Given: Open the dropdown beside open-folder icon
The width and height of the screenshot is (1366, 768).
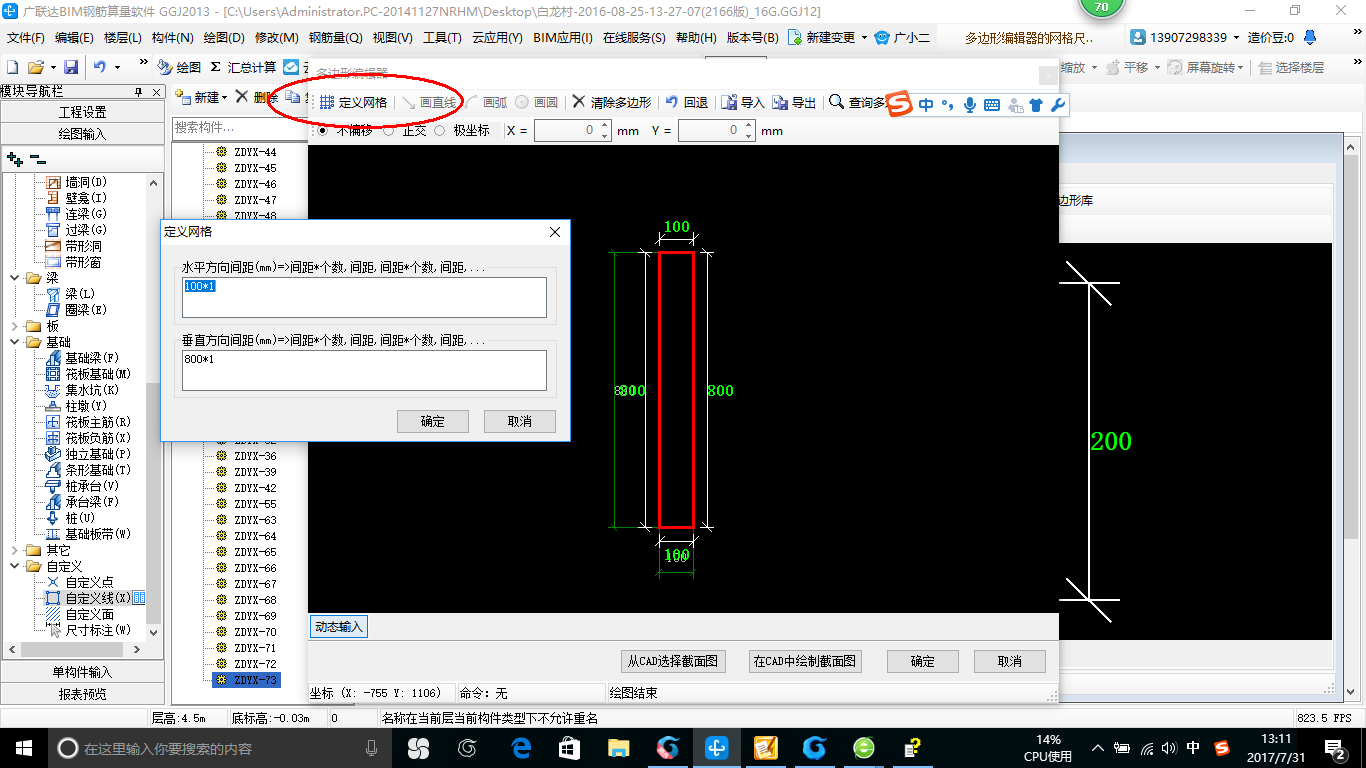Looking at the screenshot, I should click(51, 67).
